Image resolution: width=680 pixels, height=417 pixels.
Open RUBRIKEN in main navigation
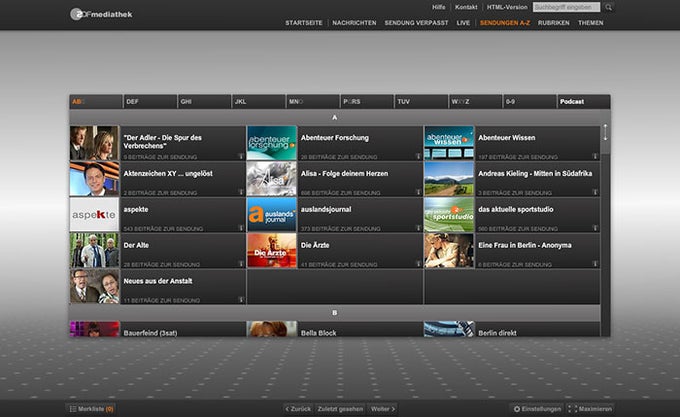[x=554, y=23]
